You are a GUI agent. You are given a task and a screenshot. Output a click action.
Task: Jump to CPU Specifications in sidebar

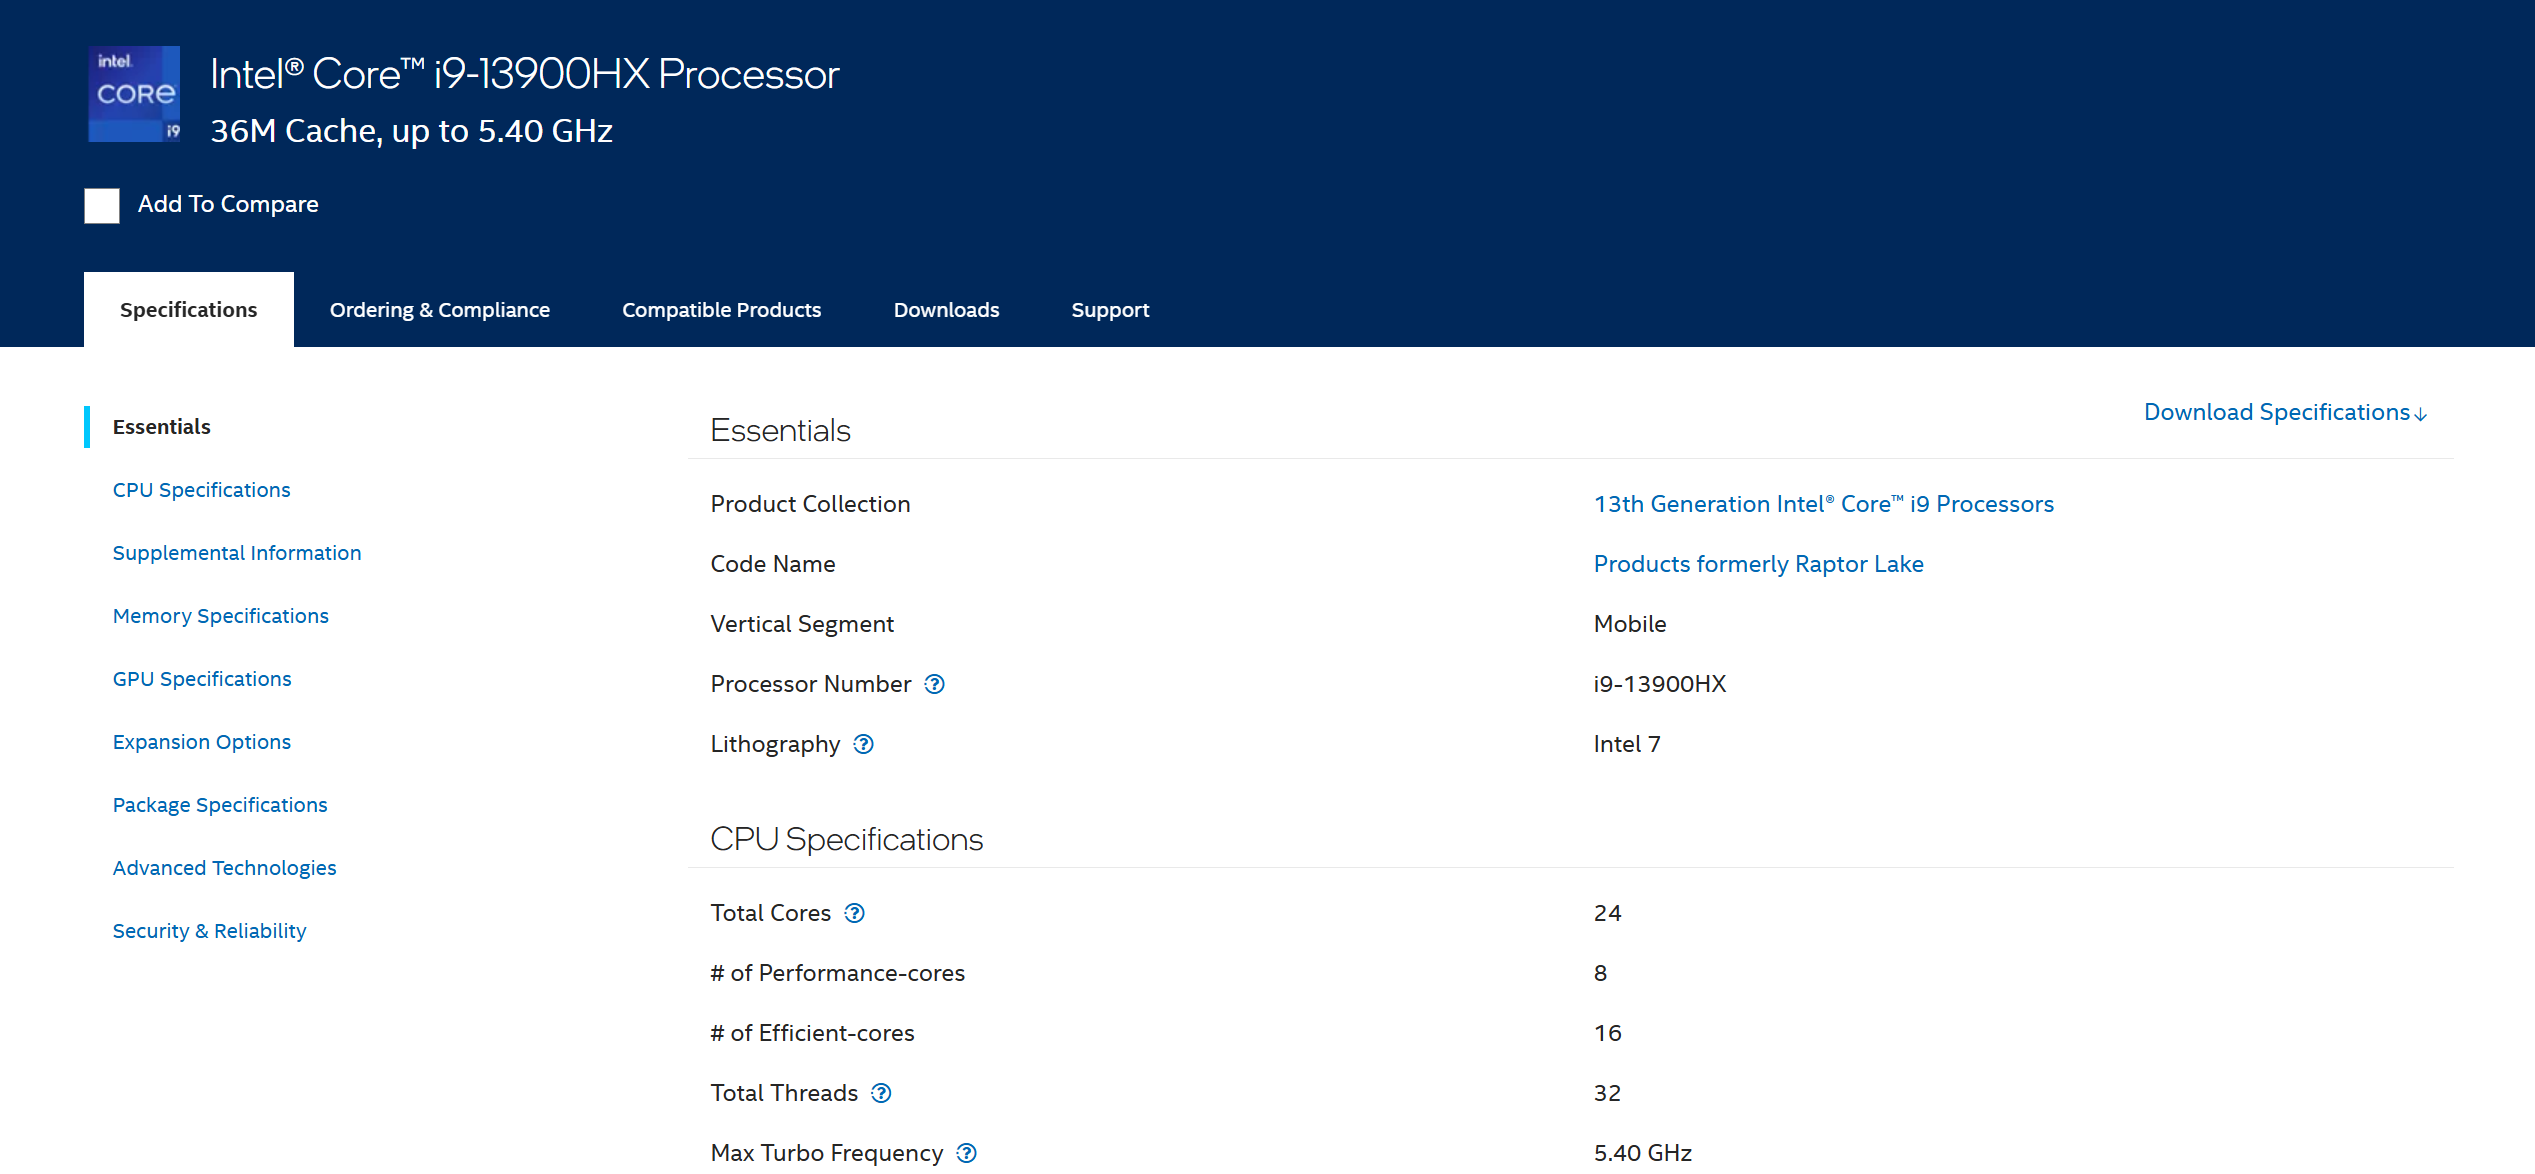tap(201, 490)
